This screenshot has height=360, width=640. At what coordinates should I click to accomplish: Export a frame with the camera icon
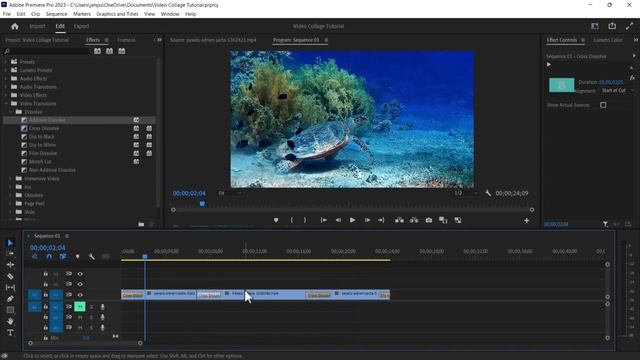429,220
